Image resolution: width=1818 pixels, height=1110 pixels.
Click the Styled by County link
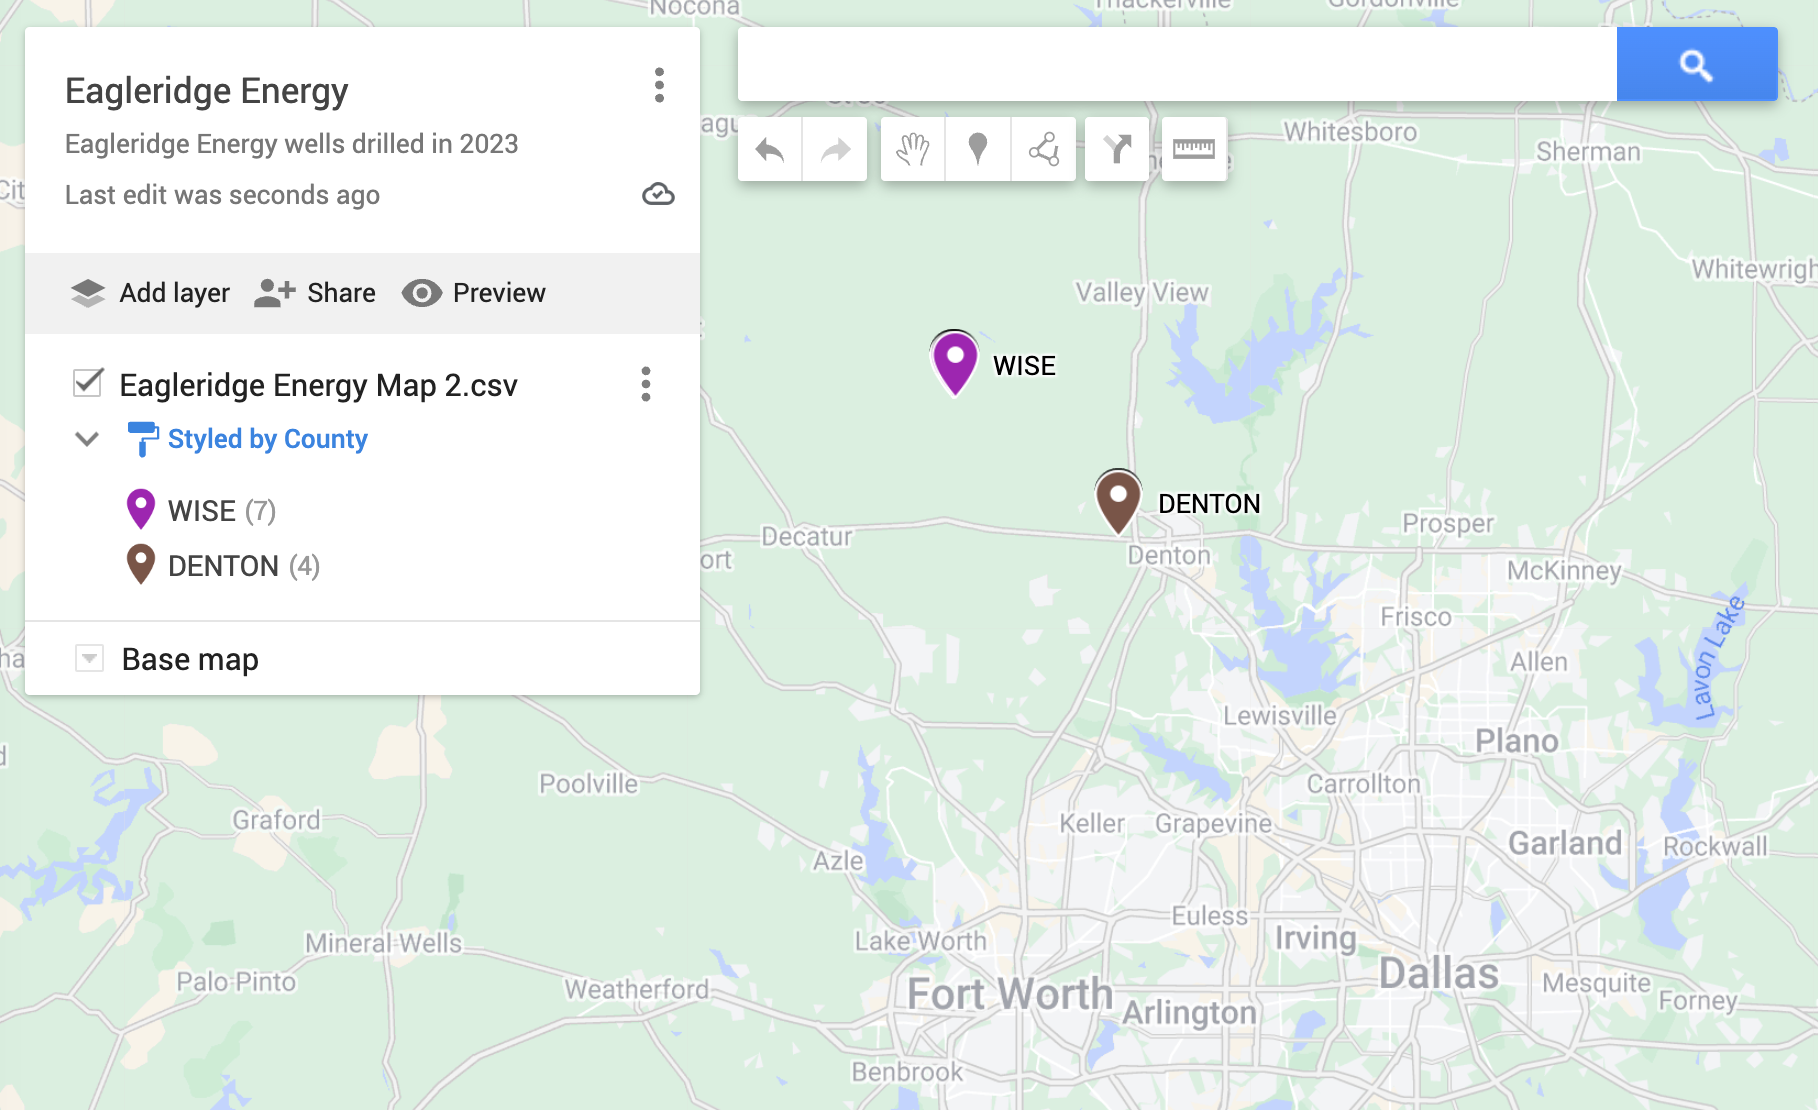(x=267, y=439)
